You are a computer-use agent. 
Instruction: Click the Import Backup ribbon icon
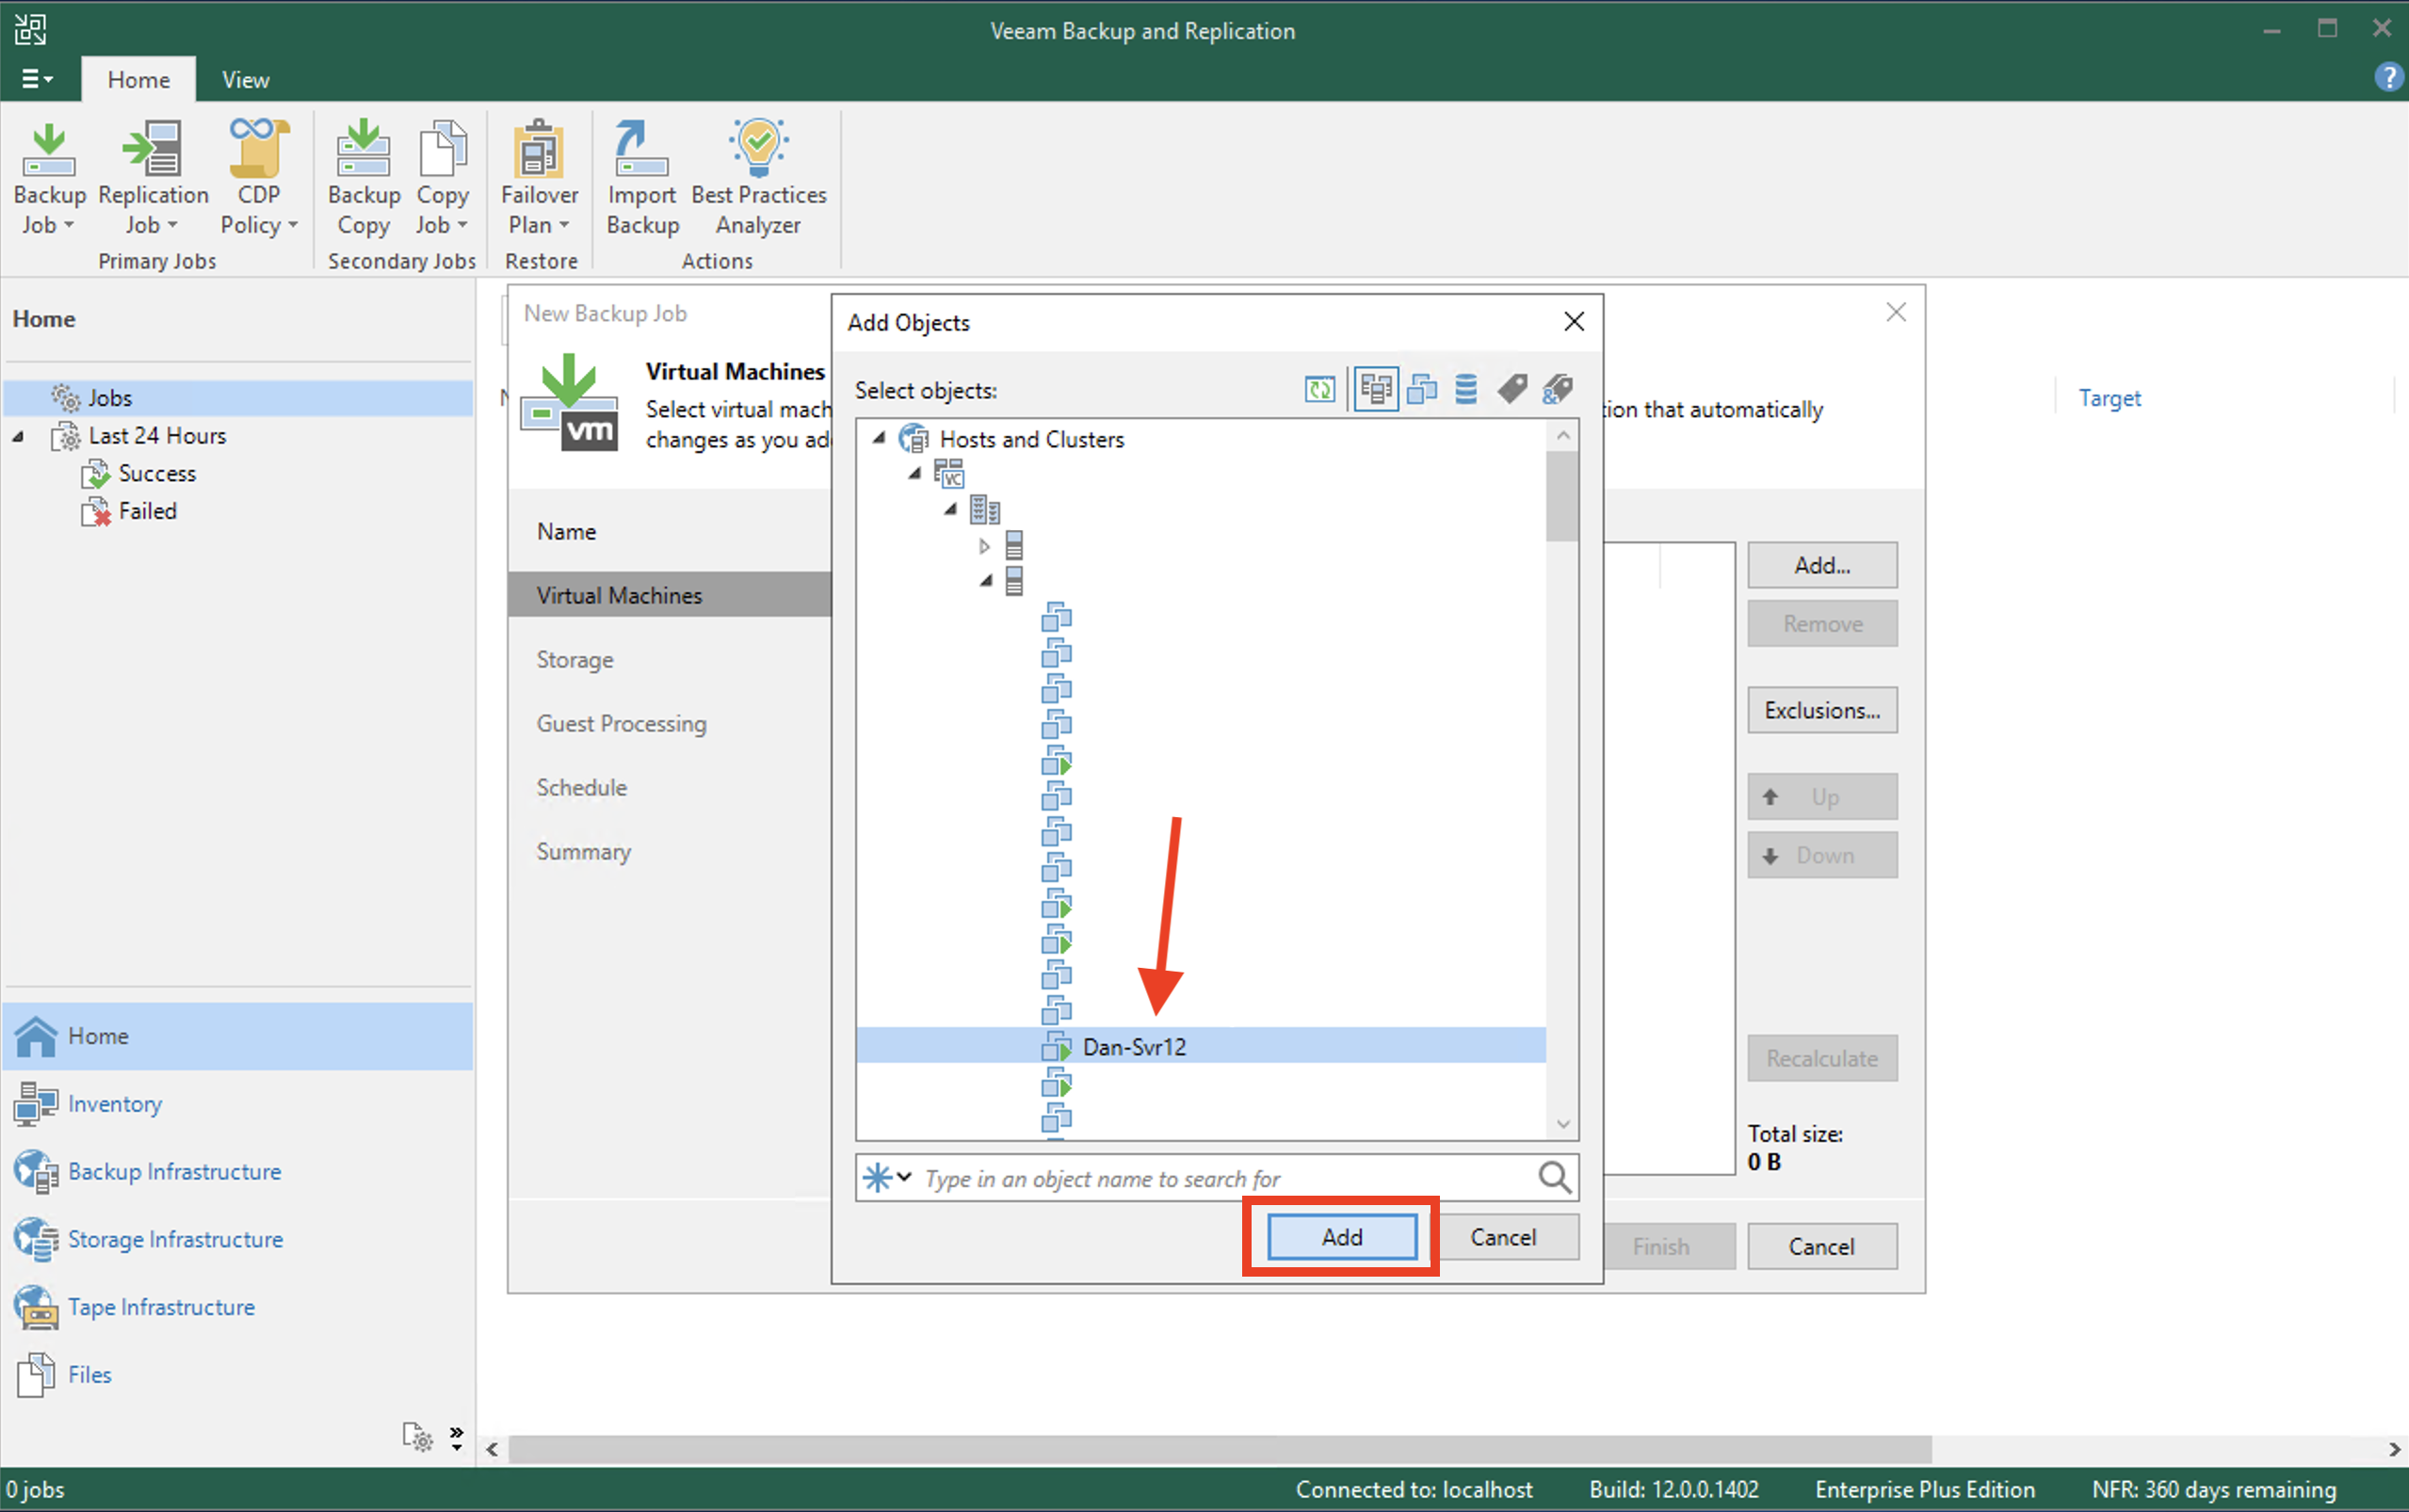tap(642, 148)
